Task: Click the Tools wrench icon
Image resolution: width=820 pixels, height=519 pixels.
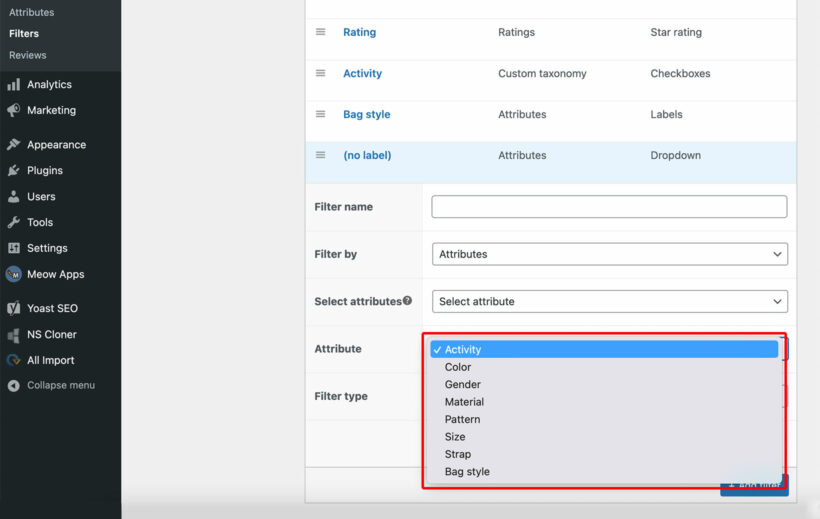Action: [14, 222]
